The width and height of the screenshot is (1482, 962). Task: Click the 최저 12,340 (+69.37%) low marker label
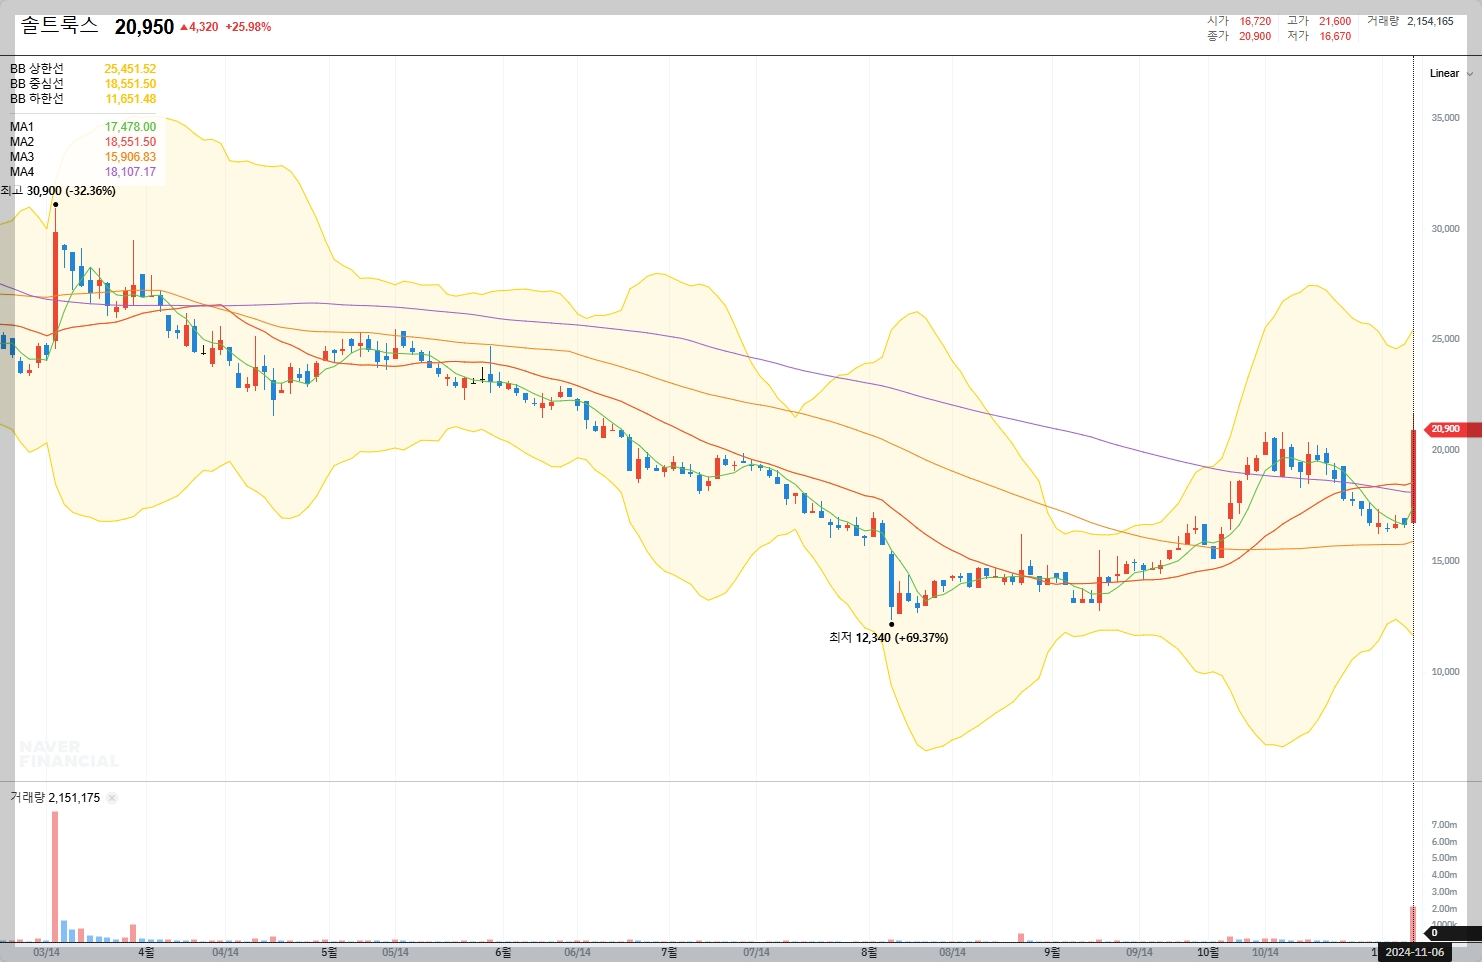point(889,638)
